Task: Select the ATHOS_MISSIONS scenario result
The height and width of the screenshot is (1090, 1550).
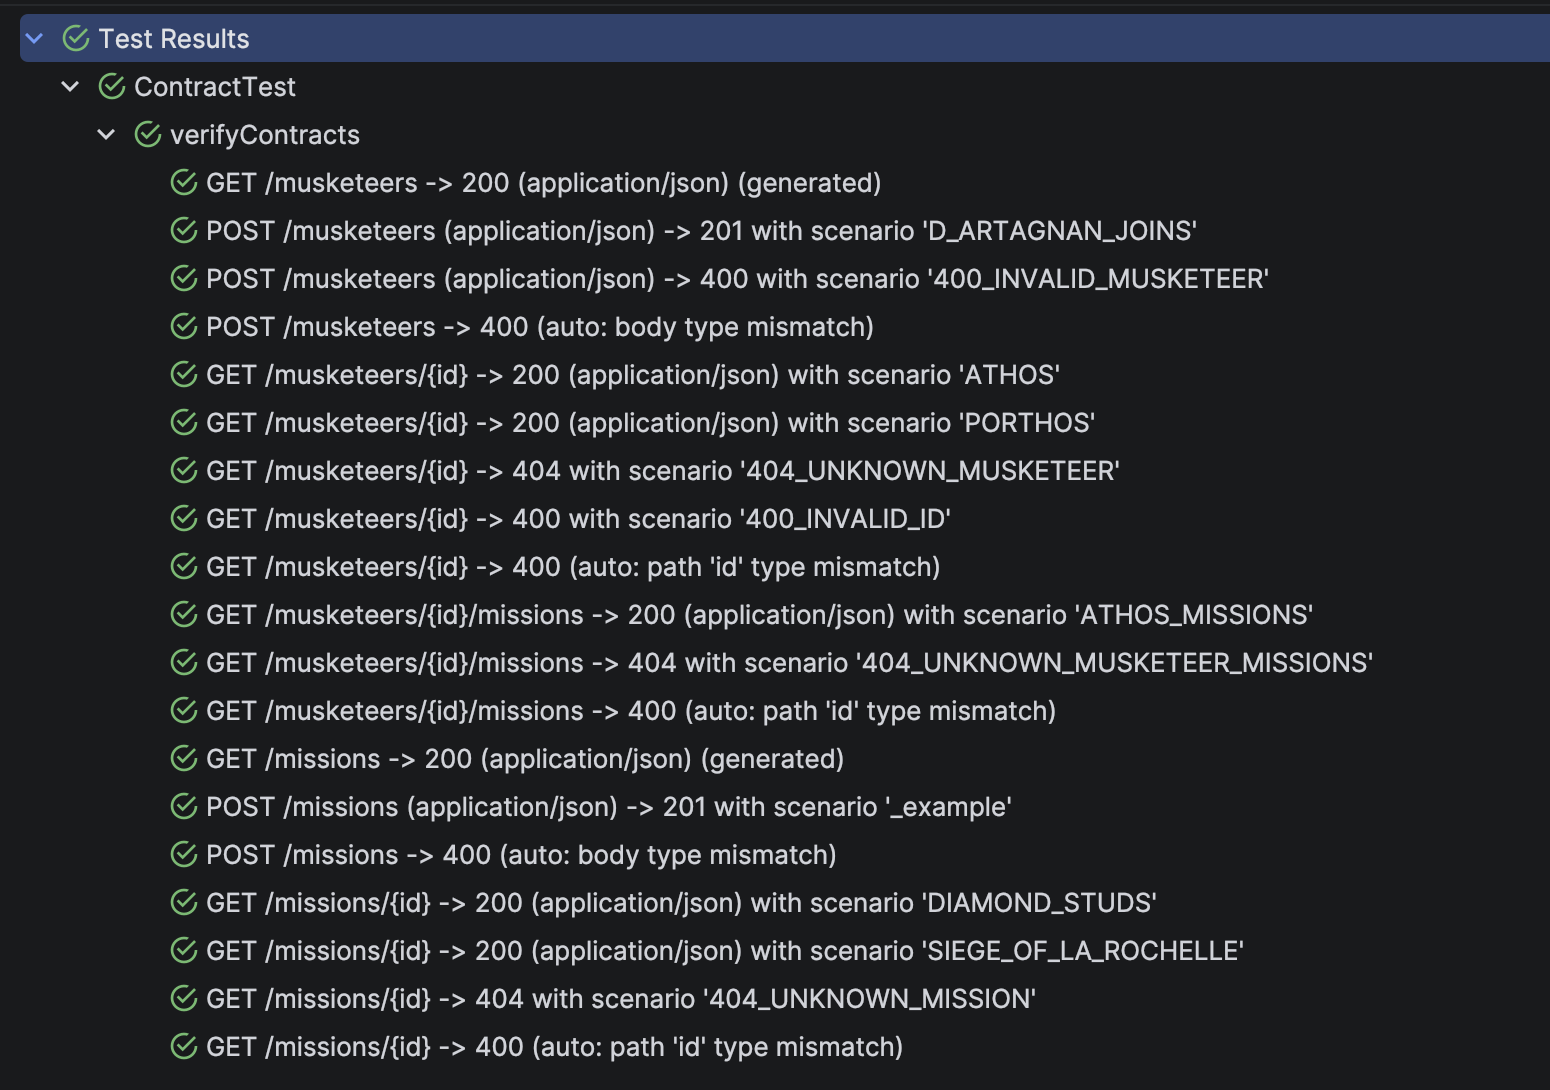Action: pos(759,614)
